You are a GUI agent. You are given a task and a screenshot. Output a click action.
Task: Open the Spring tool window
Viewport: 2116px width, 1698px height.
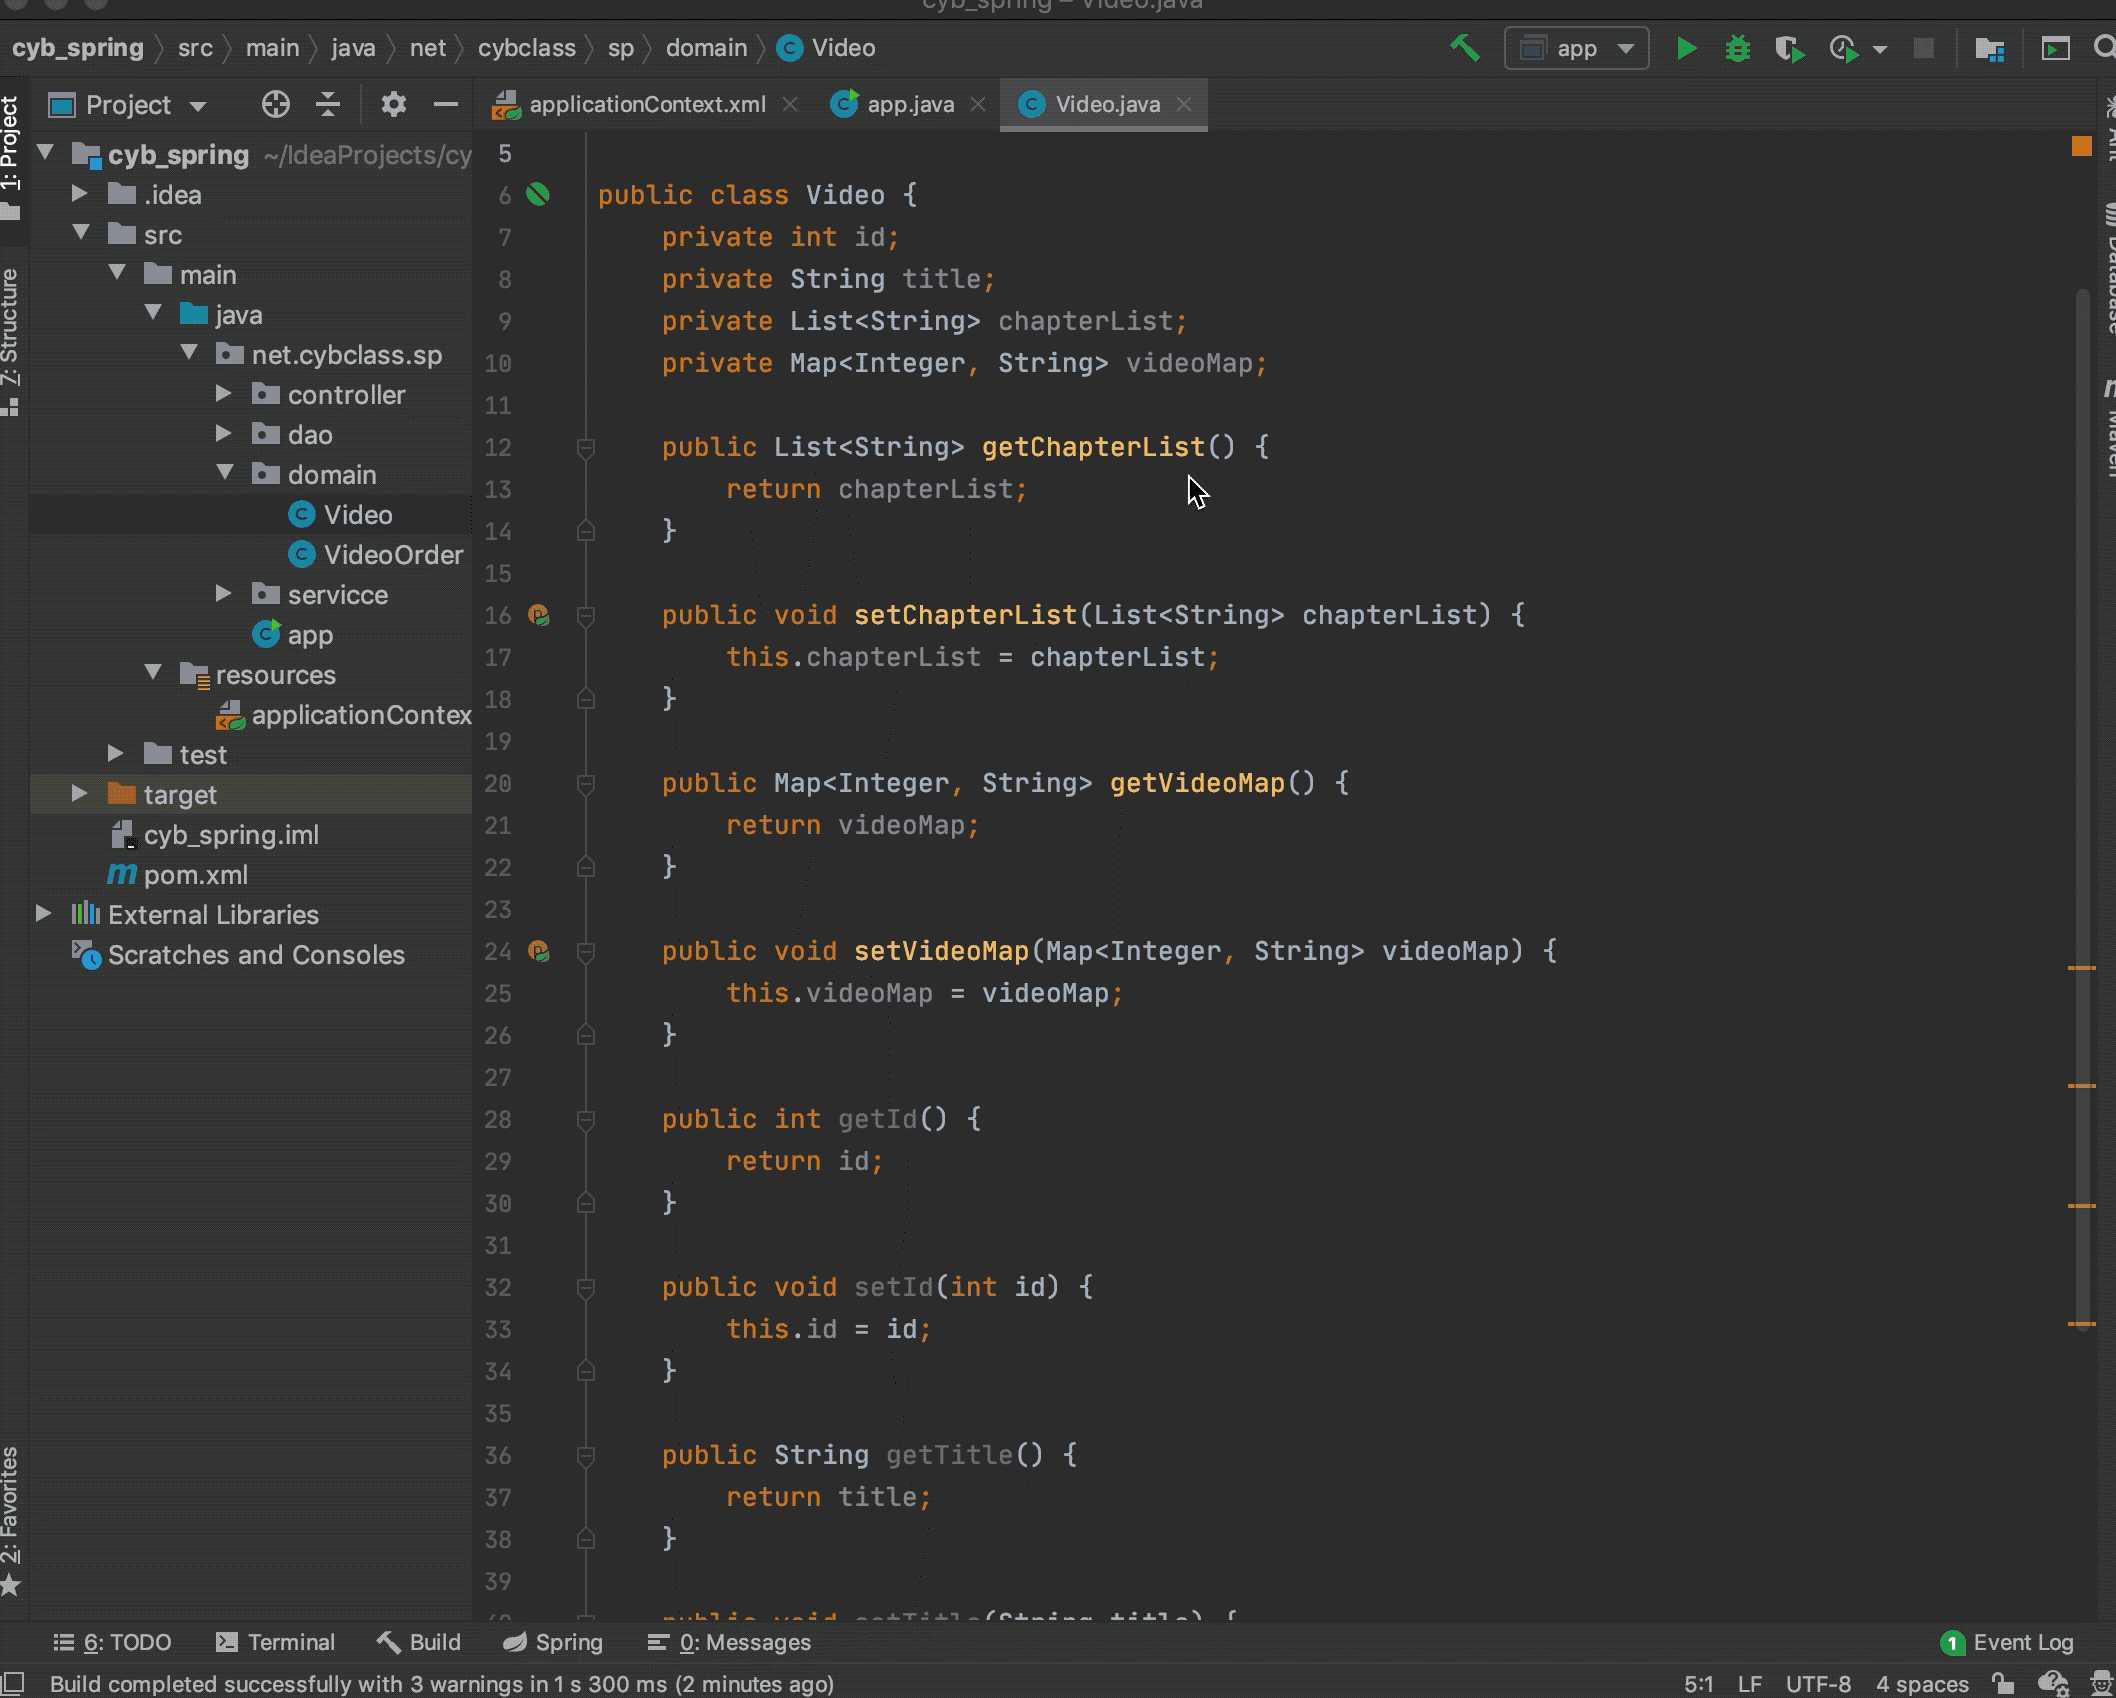coord(553,1642)
